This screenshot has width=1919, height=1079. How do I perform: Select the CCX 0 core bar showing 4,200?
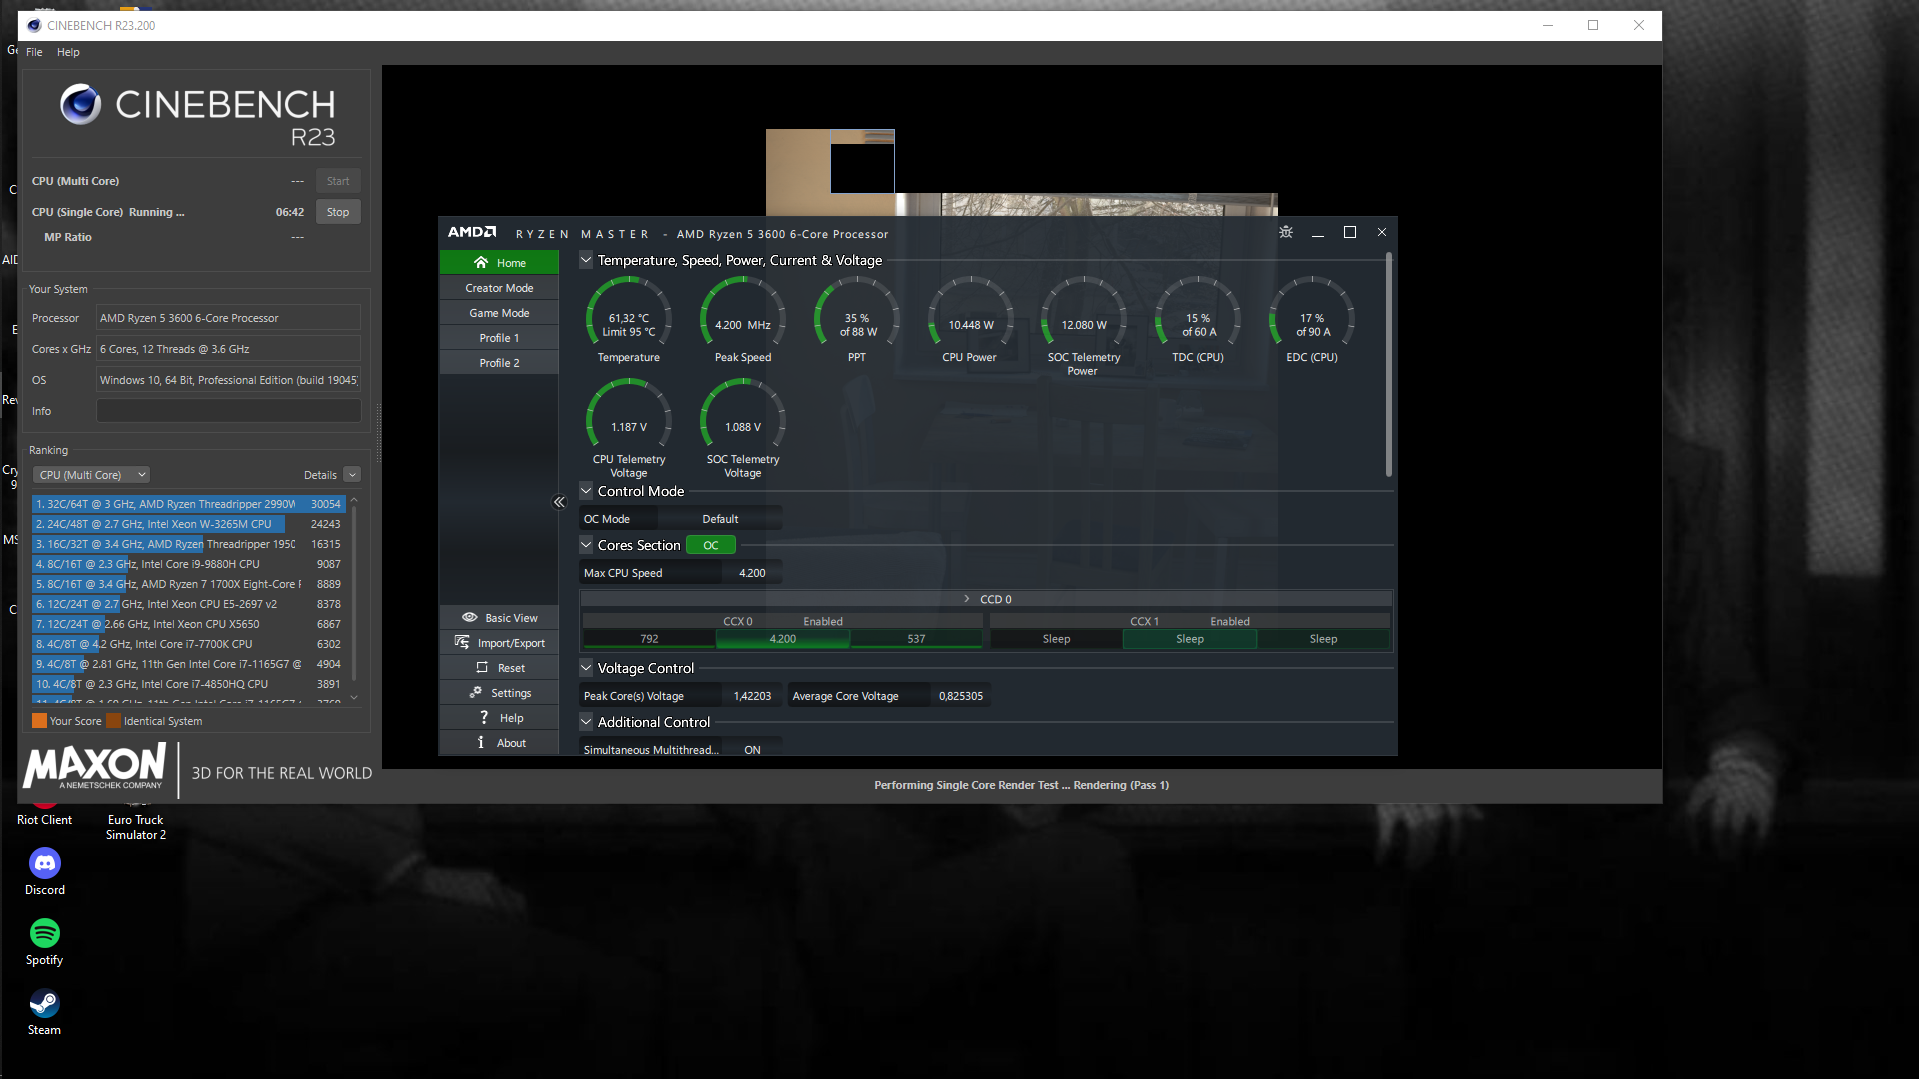pos(783,639)
